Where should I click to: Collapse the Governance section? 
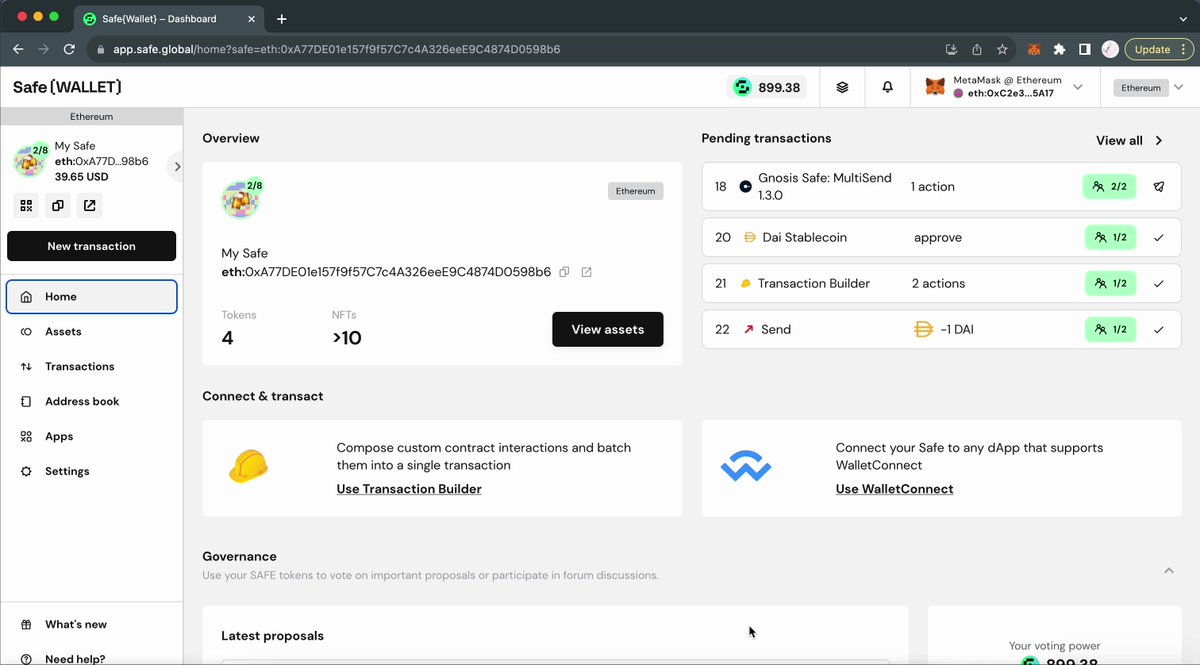[1169, 570]
